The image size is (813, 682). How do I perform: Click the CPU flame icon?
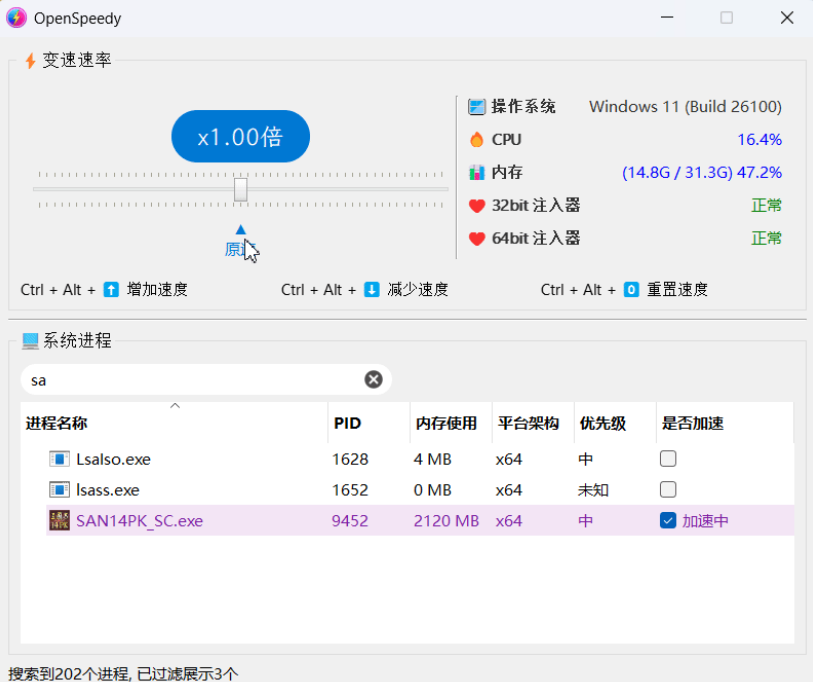[476, 140]
